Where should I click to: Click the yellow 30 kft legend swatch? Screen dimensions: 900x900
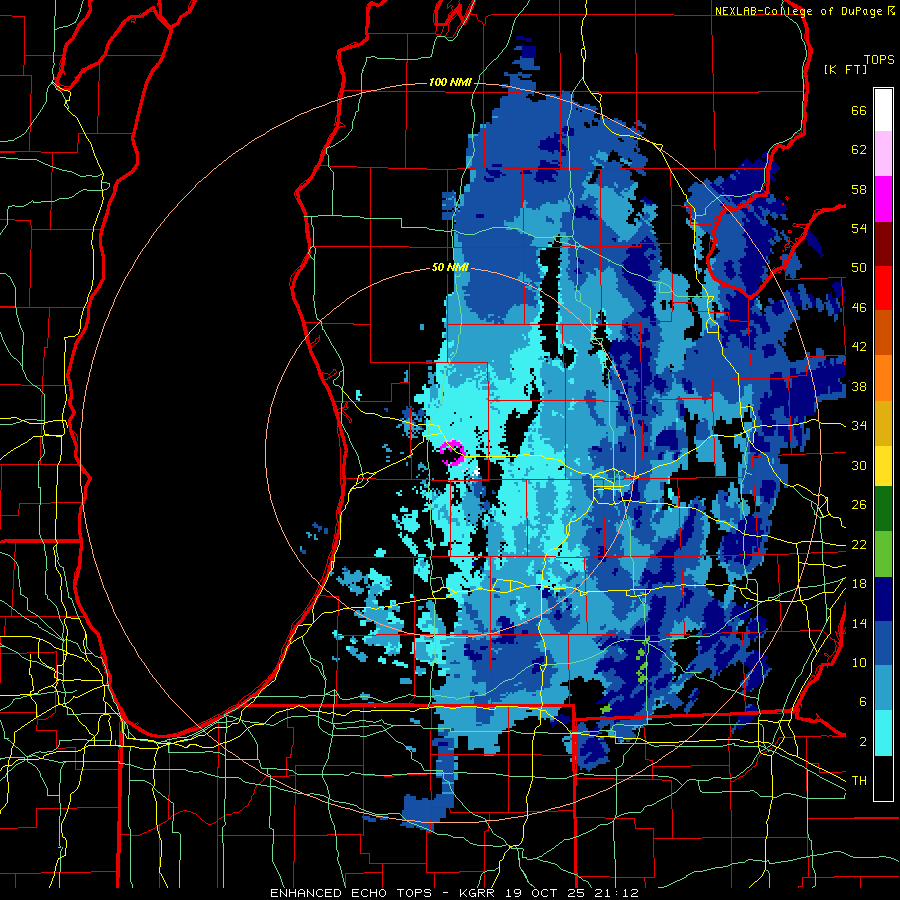883,466
